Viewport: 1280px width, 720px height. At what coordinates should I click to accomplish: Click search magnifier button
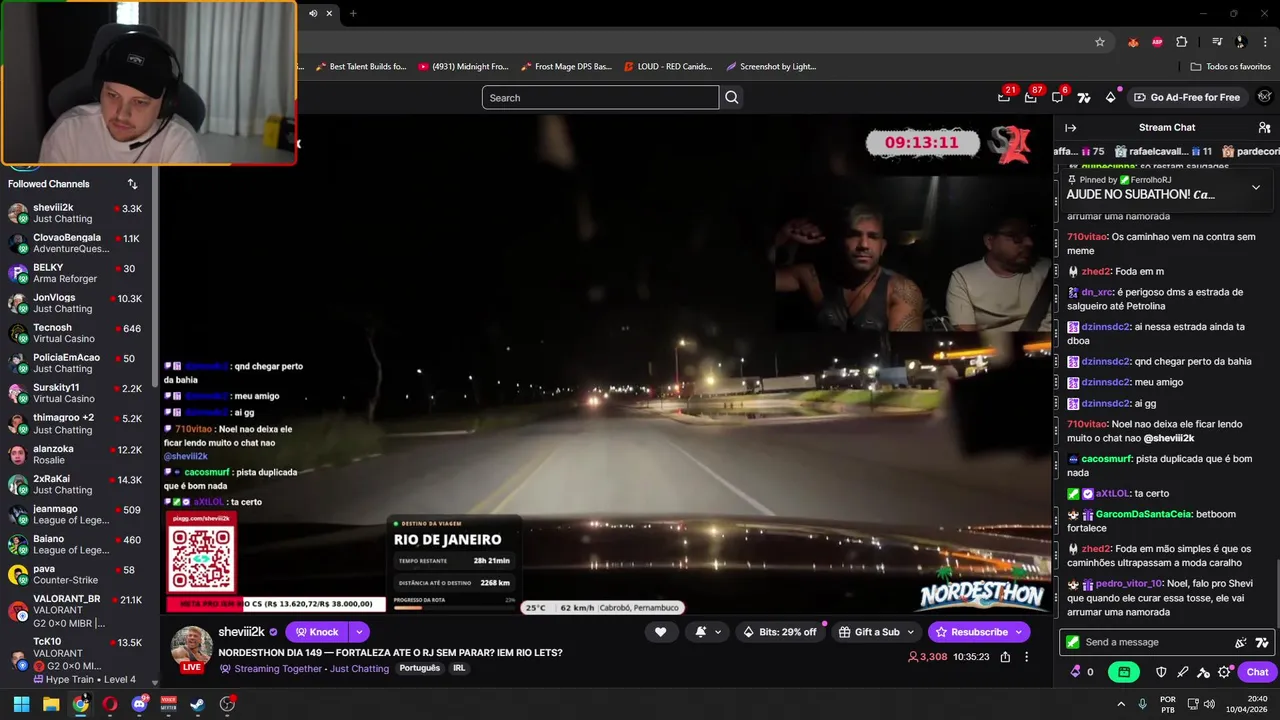click(732, 97)
